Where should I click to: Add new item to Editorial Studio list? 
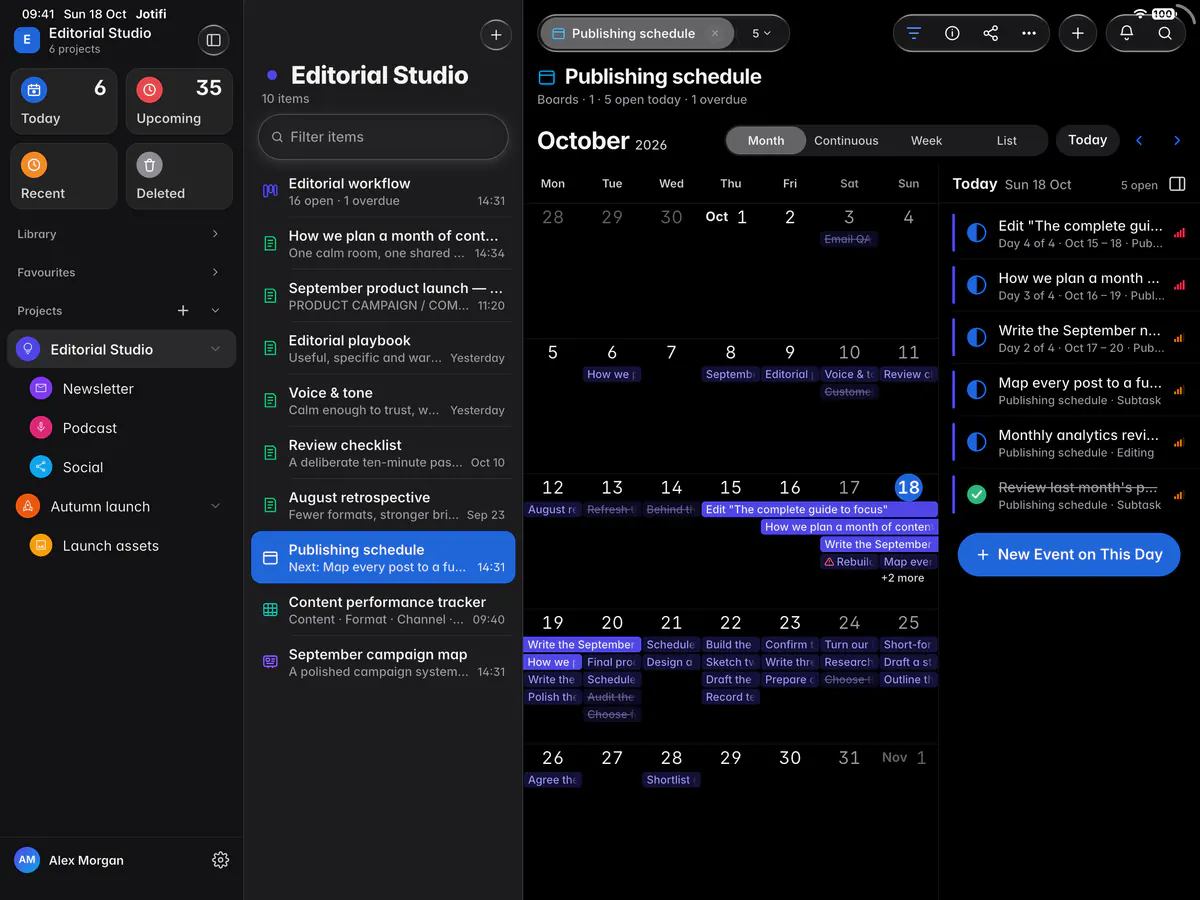[496, 35]
